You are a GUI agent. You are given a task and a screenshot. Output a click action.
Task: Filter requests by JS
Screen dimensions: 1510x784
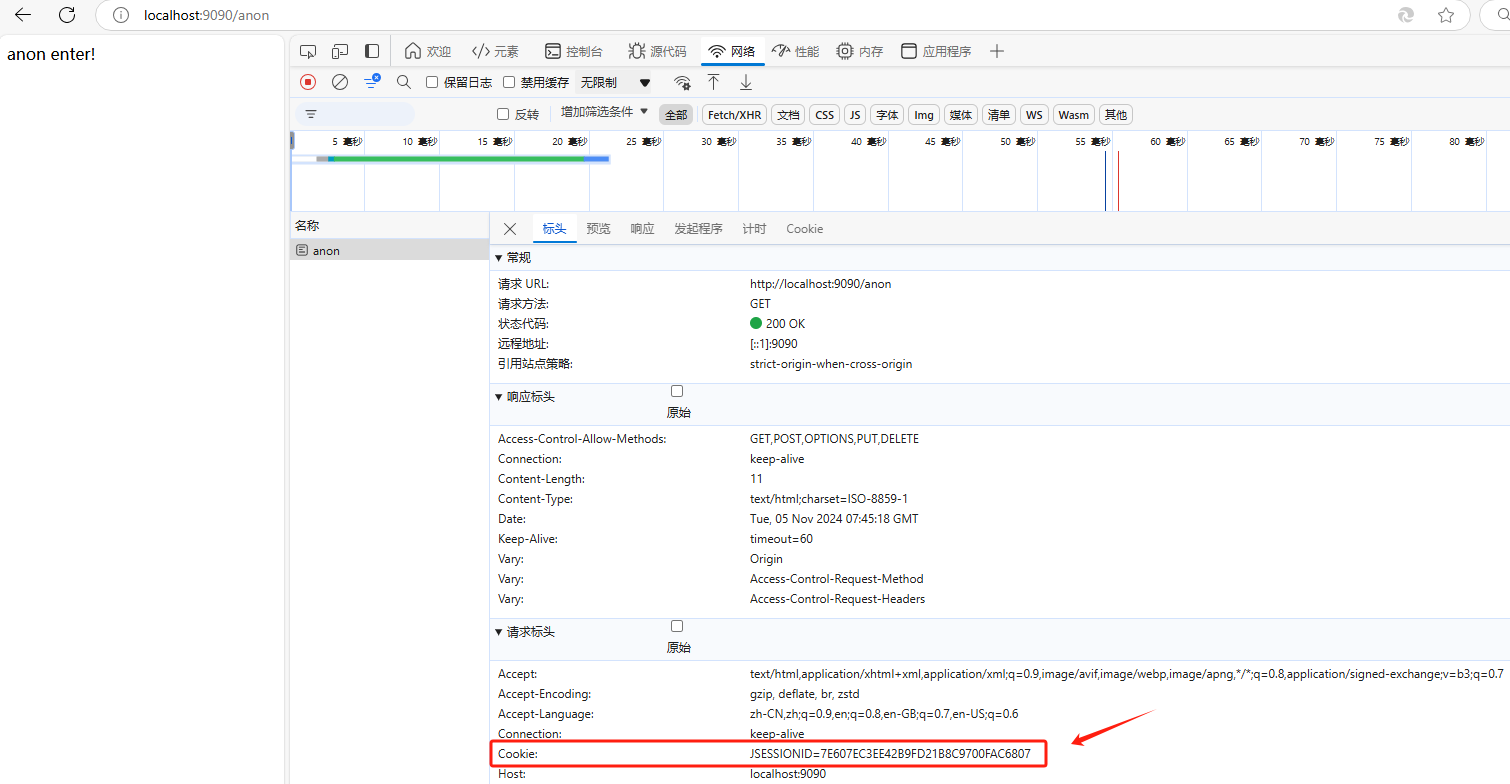click(x=855, y=115)
